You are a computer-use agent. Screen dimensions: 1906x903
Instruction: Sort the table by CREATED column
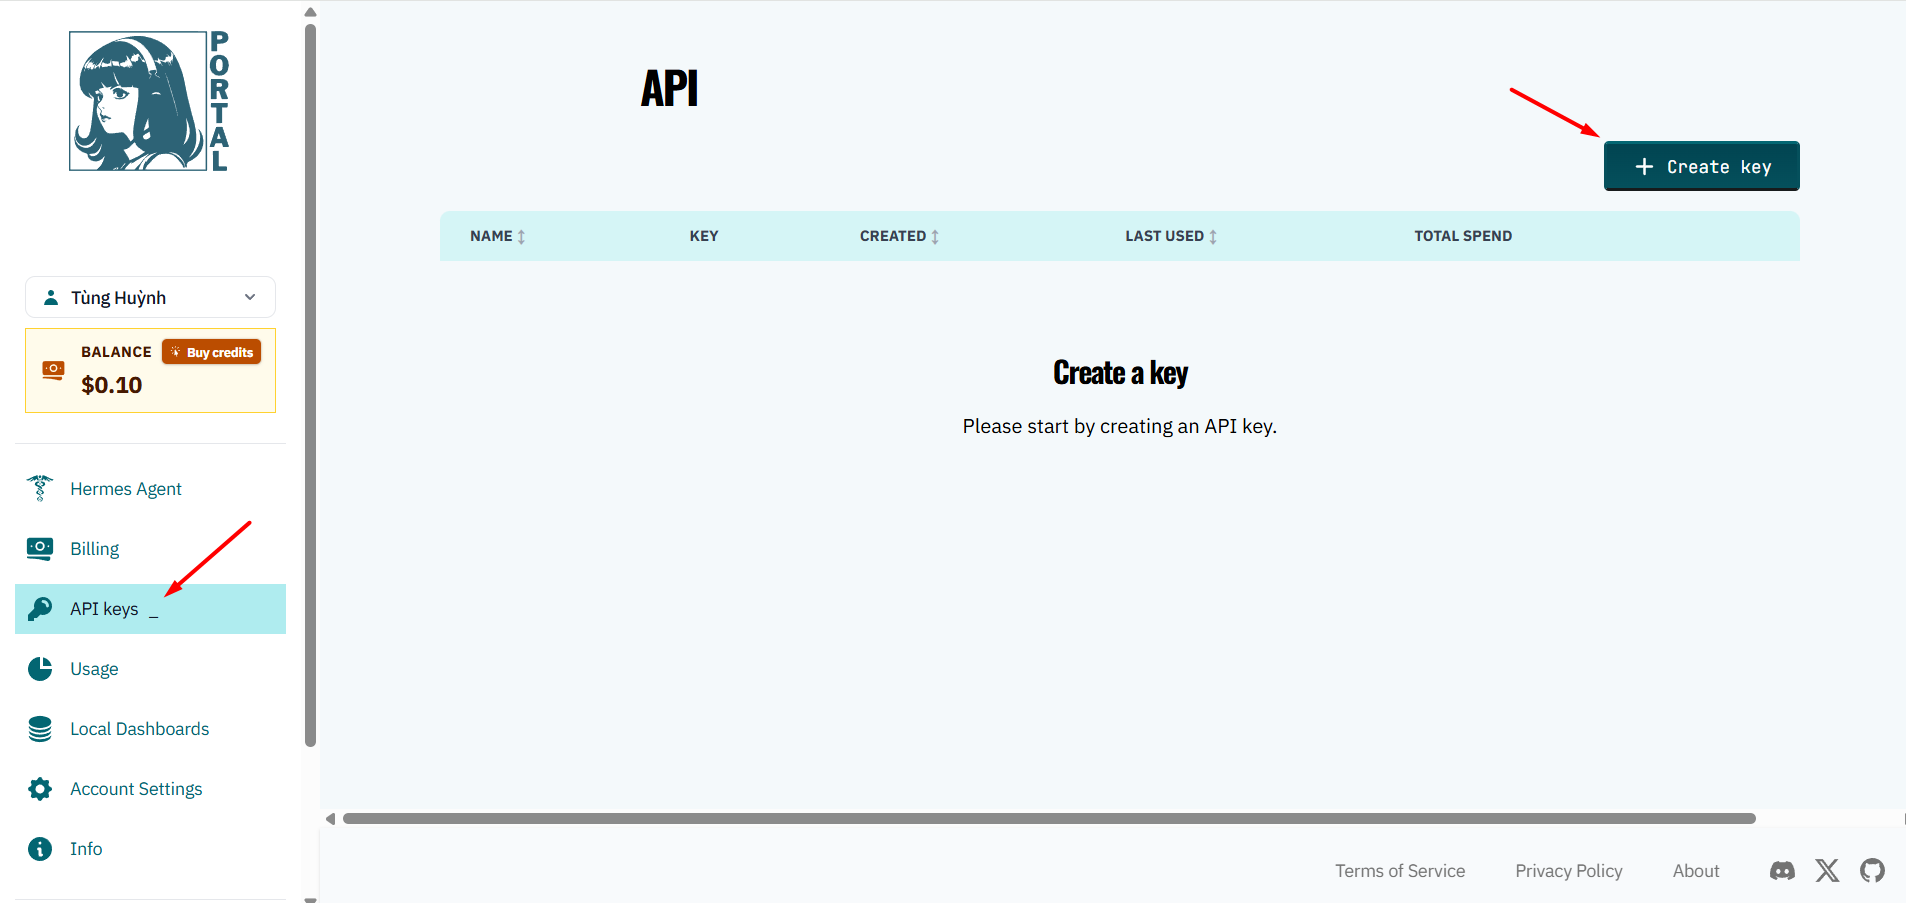coord(899,236)
